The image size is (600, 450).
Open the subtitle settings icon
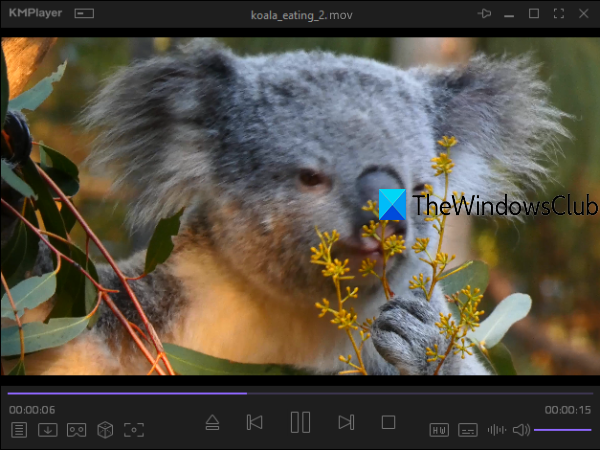coord(468,430)
